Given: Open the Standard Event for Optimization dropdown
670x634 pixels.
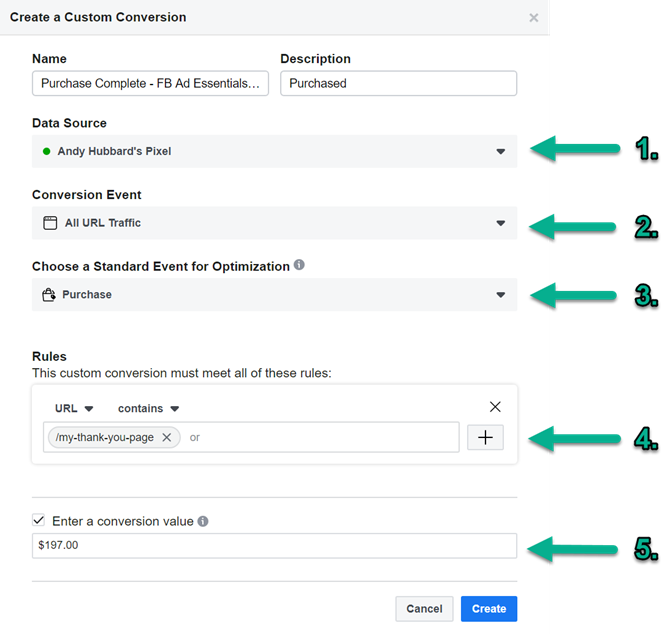Looking at the screenshot, I should coord(274,295).
